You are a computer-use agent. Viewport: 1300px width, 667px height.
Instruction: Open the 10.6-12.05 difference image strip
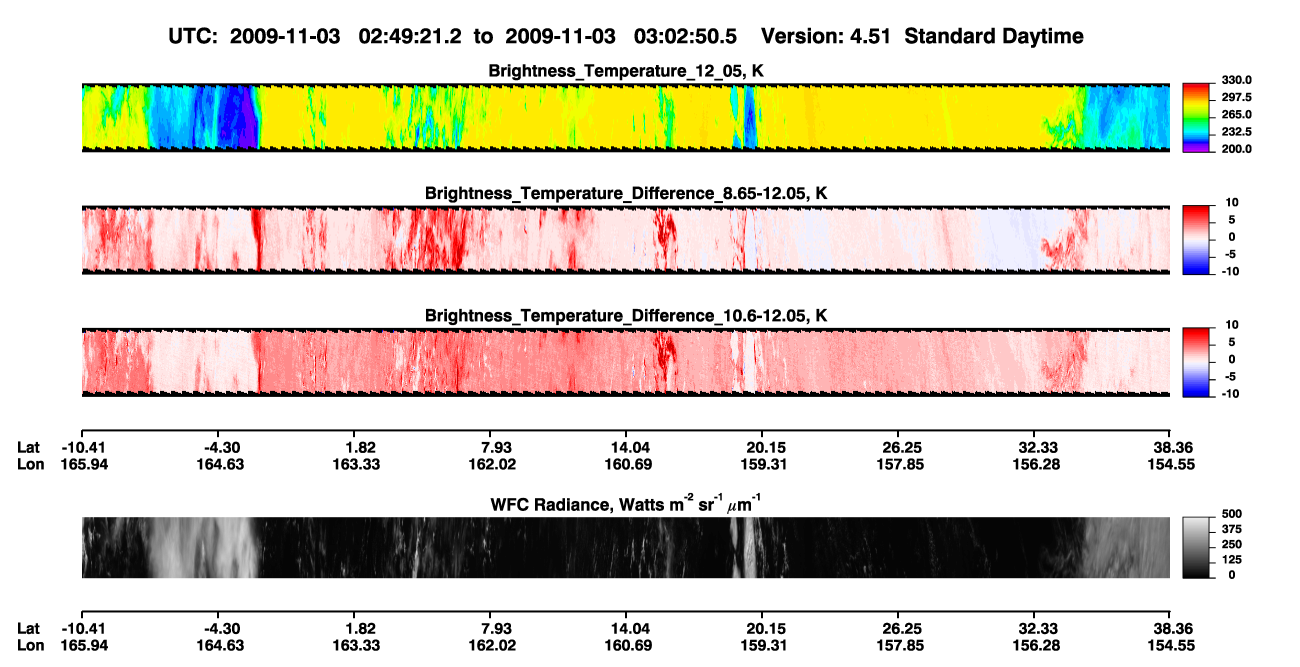pos(626,362)
